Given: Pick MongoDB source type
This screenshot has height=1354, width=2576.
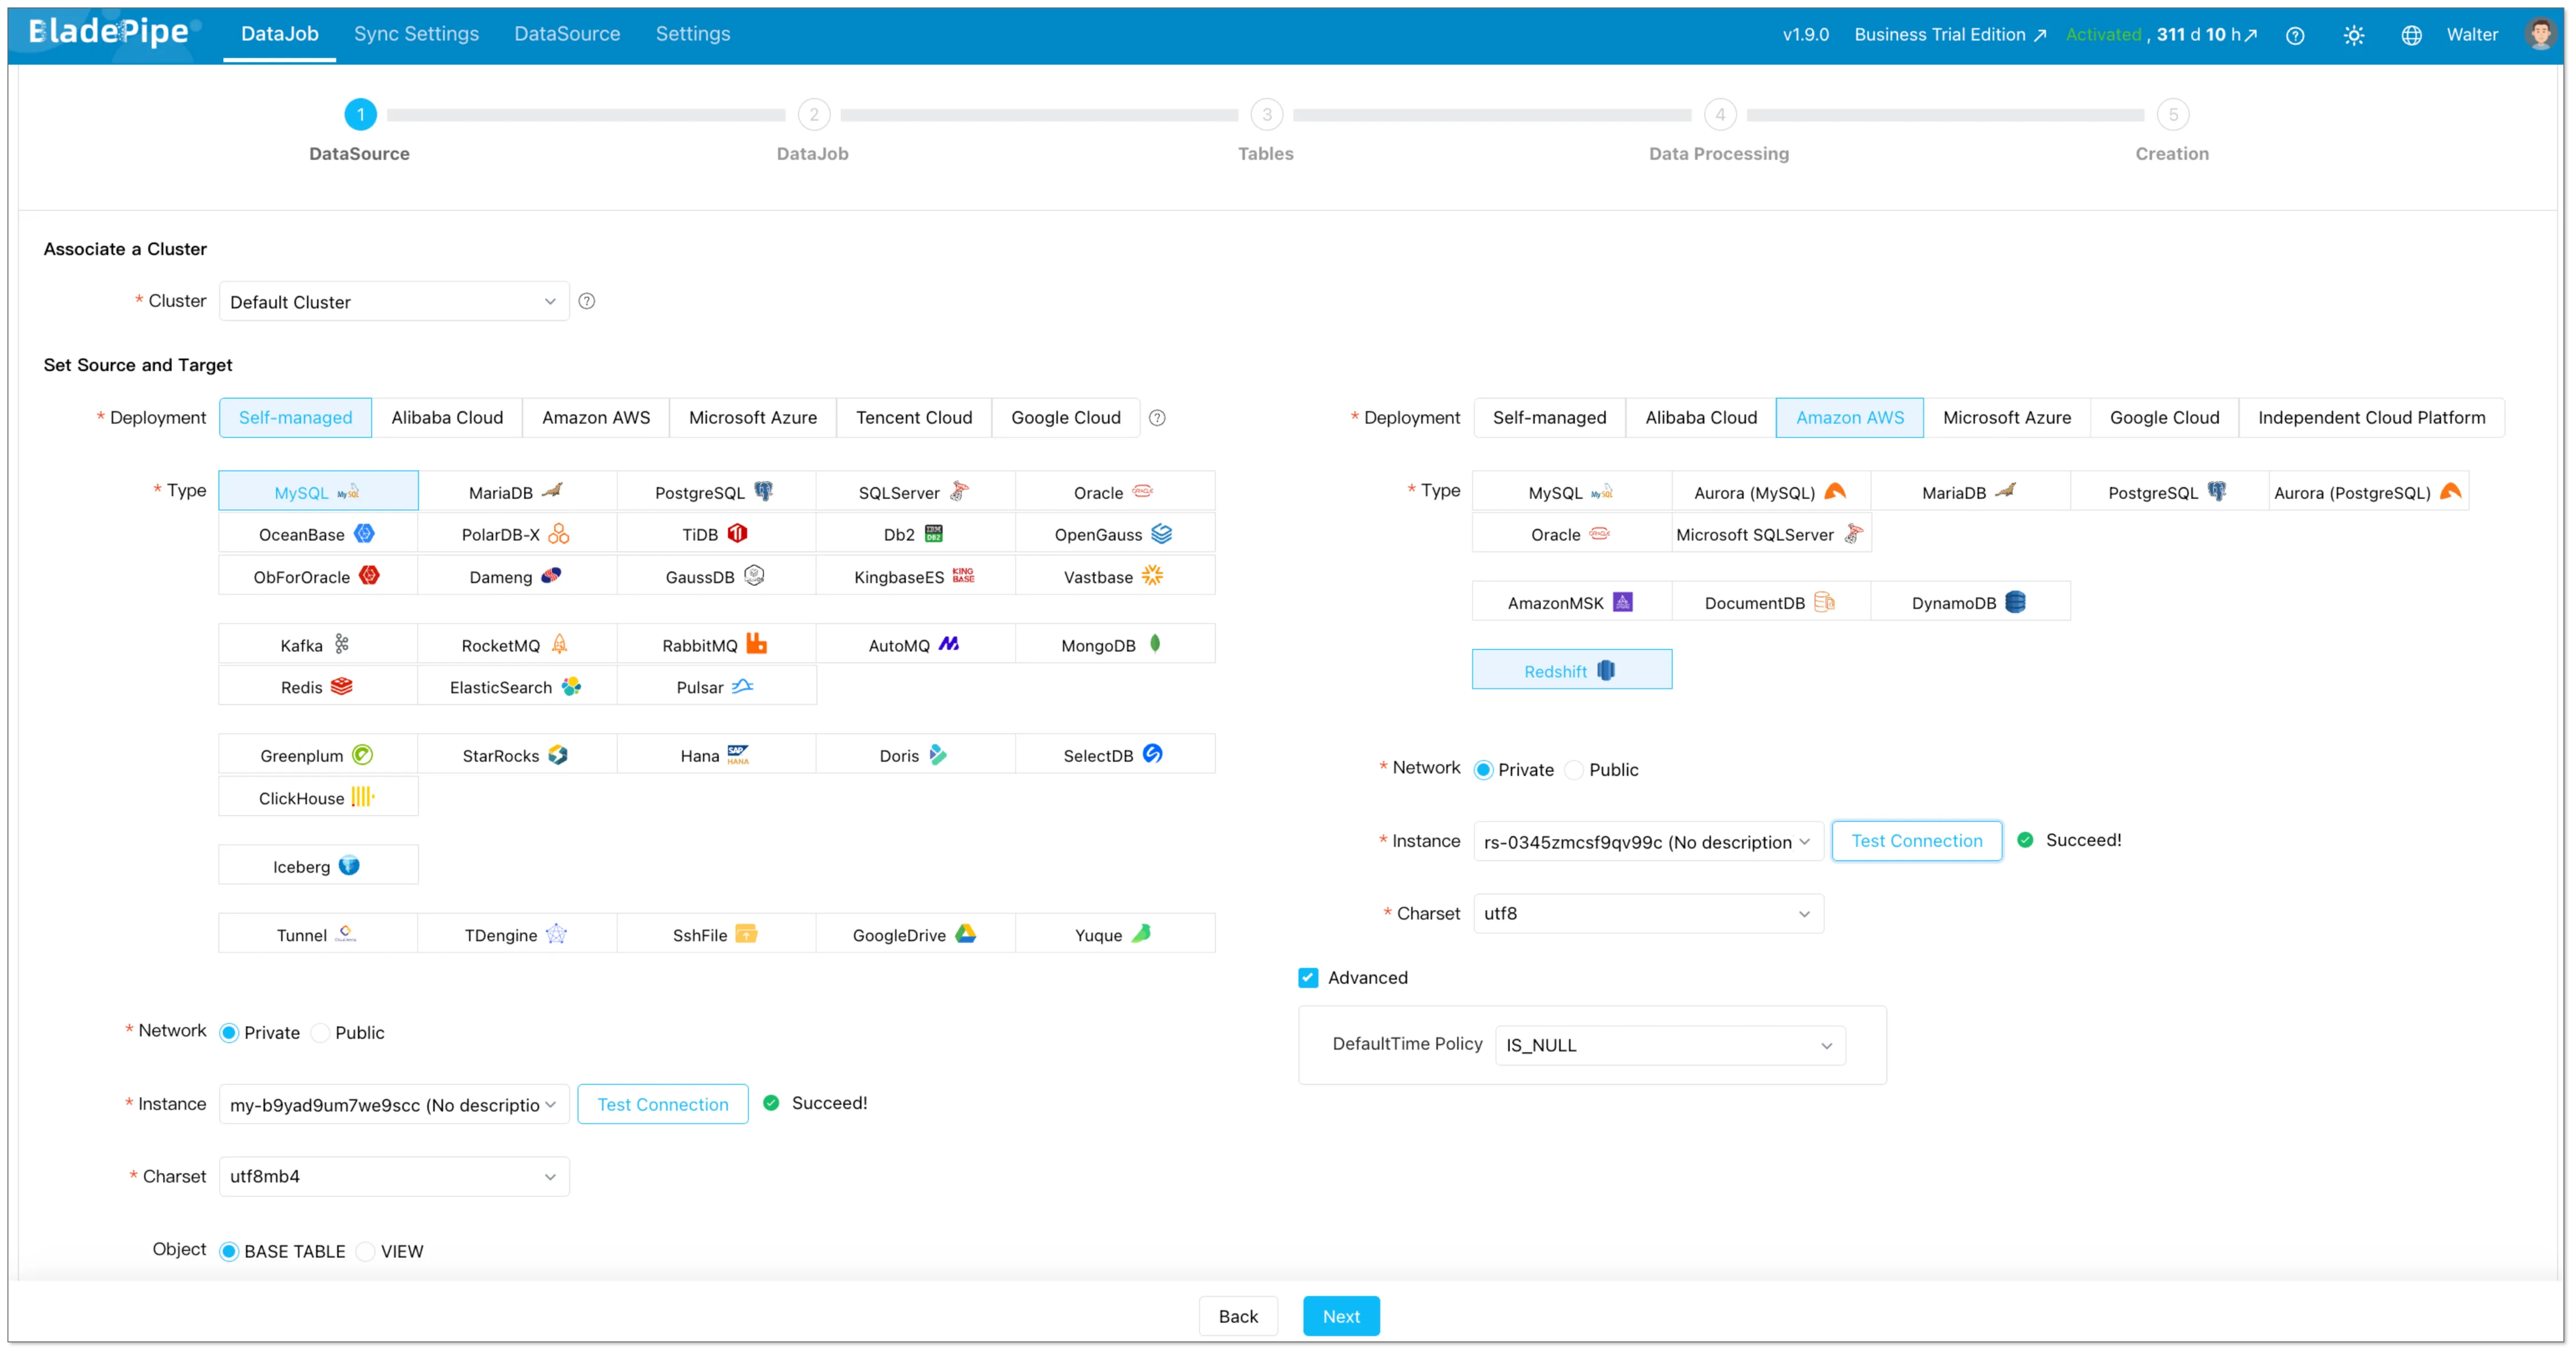Looking at the screenshot, I should pyautogui.click(x=1114, y=644).
